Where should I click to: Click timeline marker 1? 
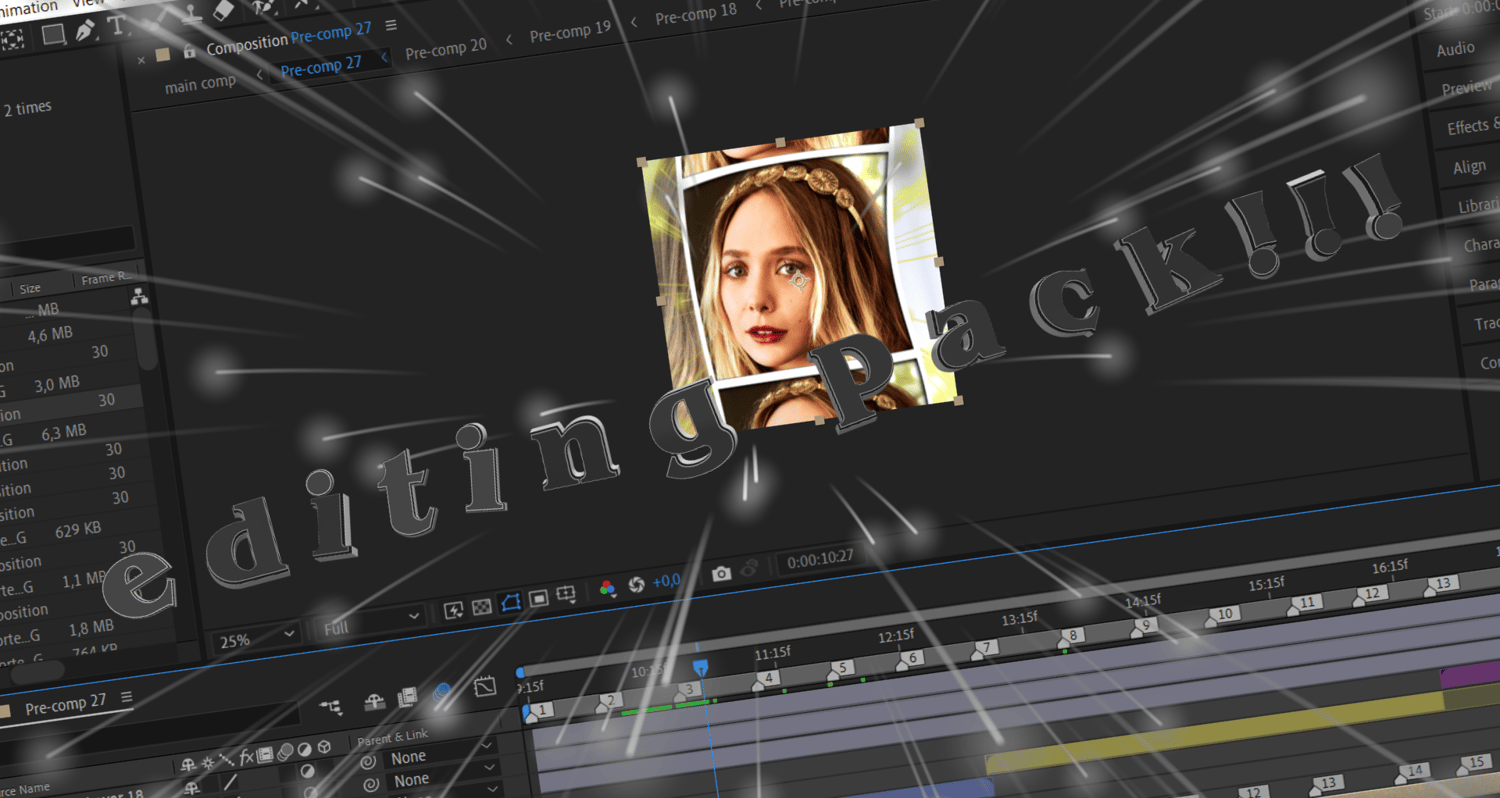pyautogui.click(x=538, y=712)
